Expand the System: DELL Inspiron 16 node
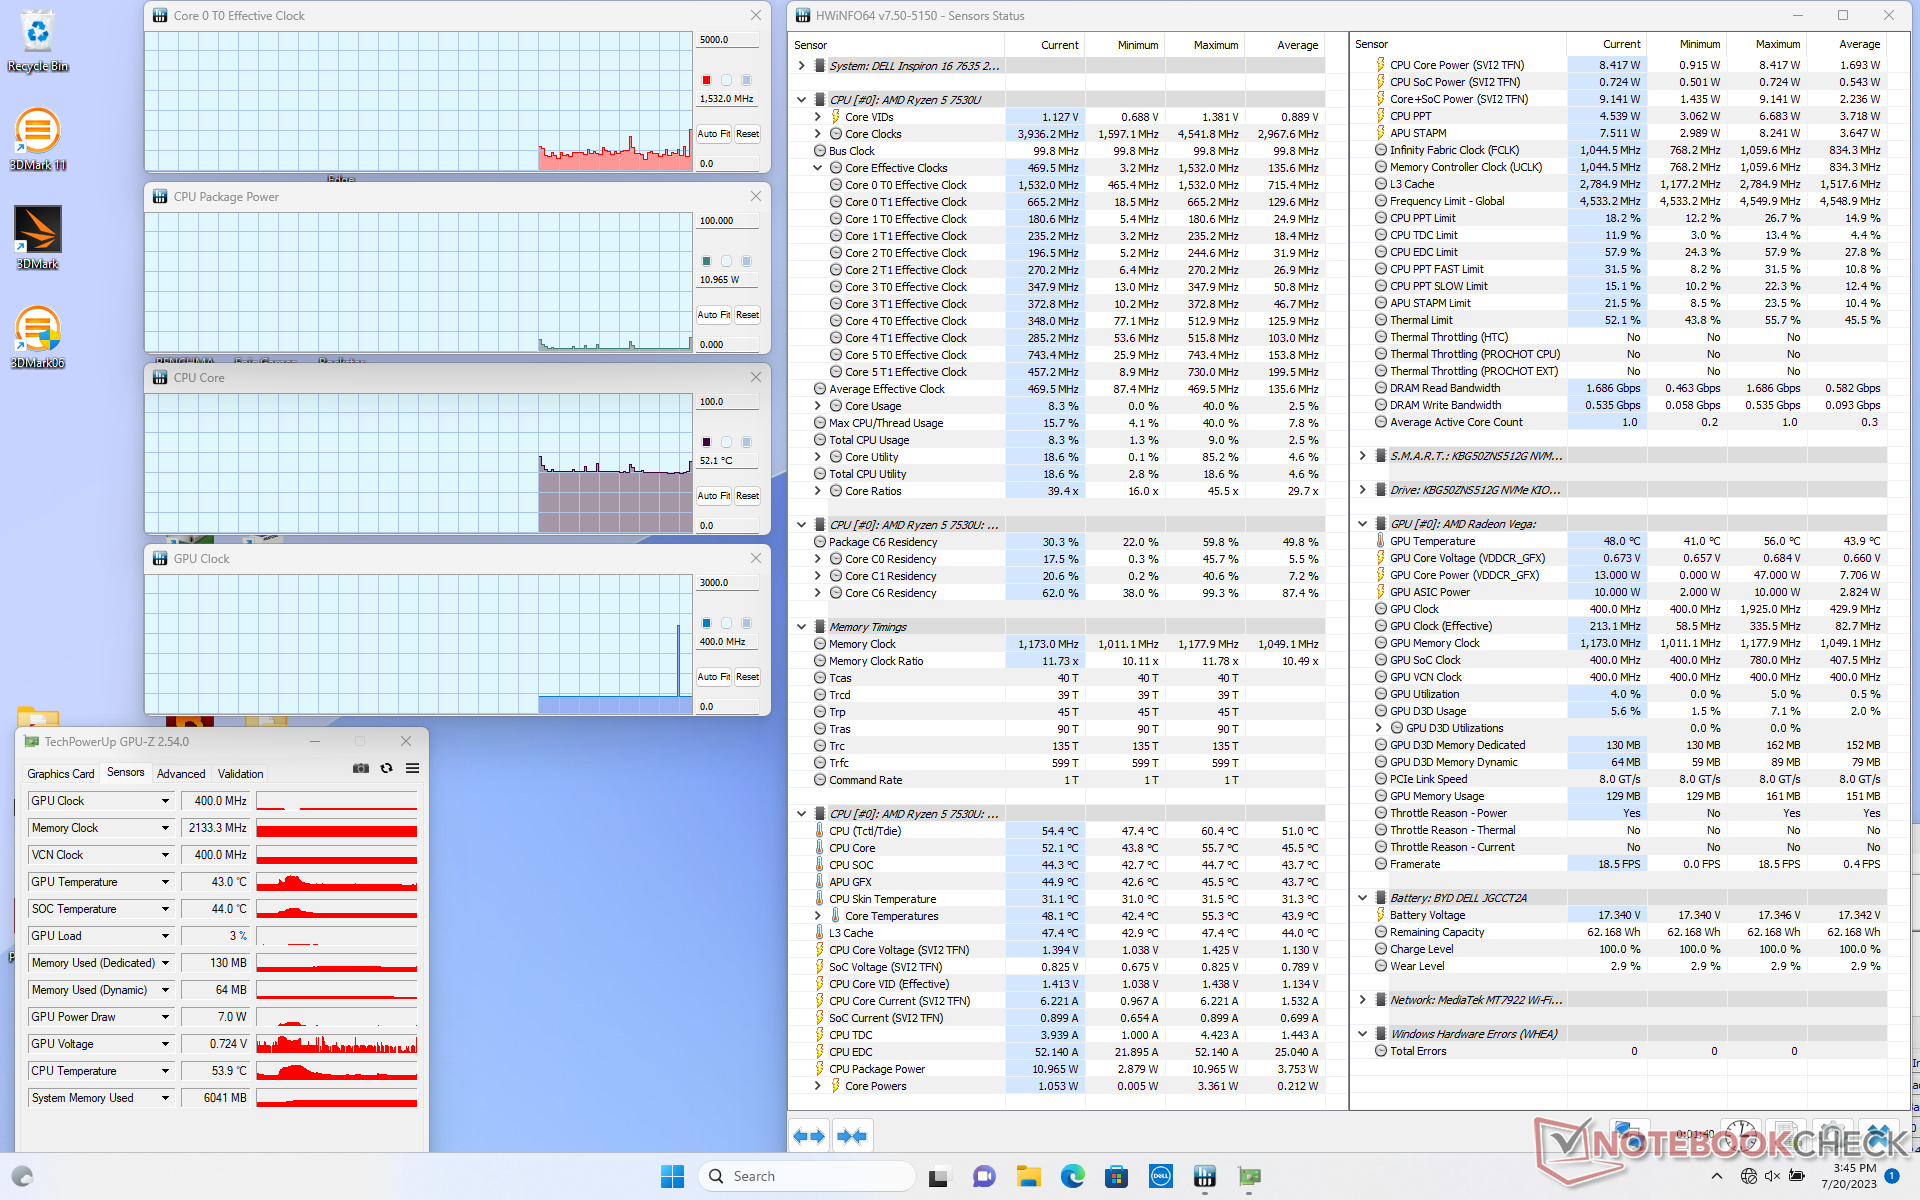Image resolution: width=1920 pixels, height=1200 pixels. pyautogui.click(x=801, y=66)
